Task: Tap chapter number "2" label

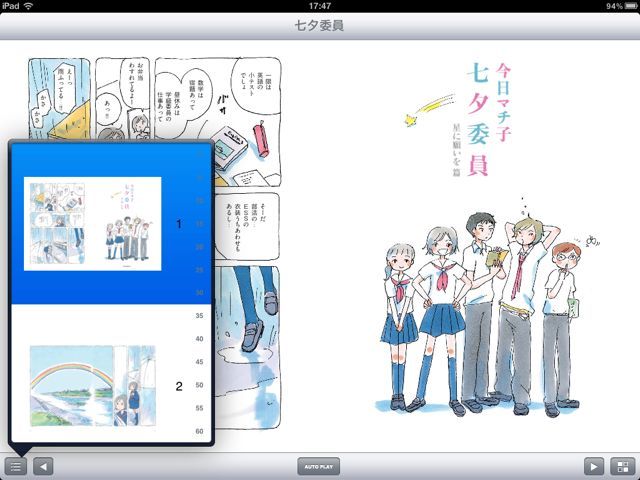Action: tap(179, 386)
